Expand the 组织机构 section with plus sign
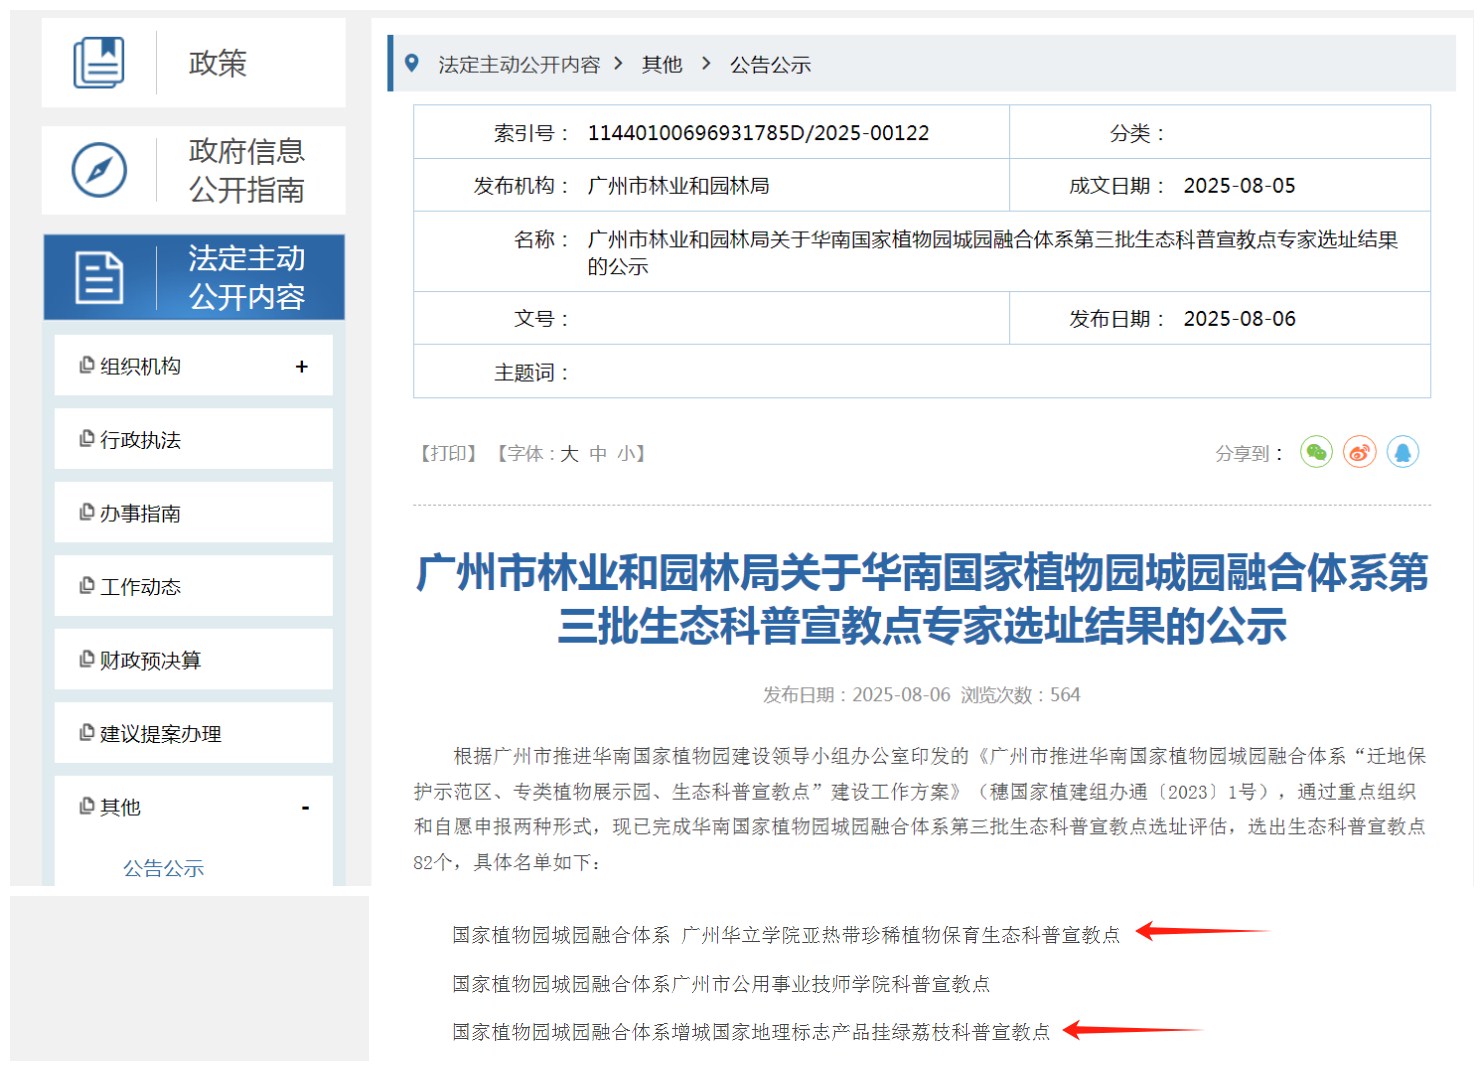 (301, 367)
